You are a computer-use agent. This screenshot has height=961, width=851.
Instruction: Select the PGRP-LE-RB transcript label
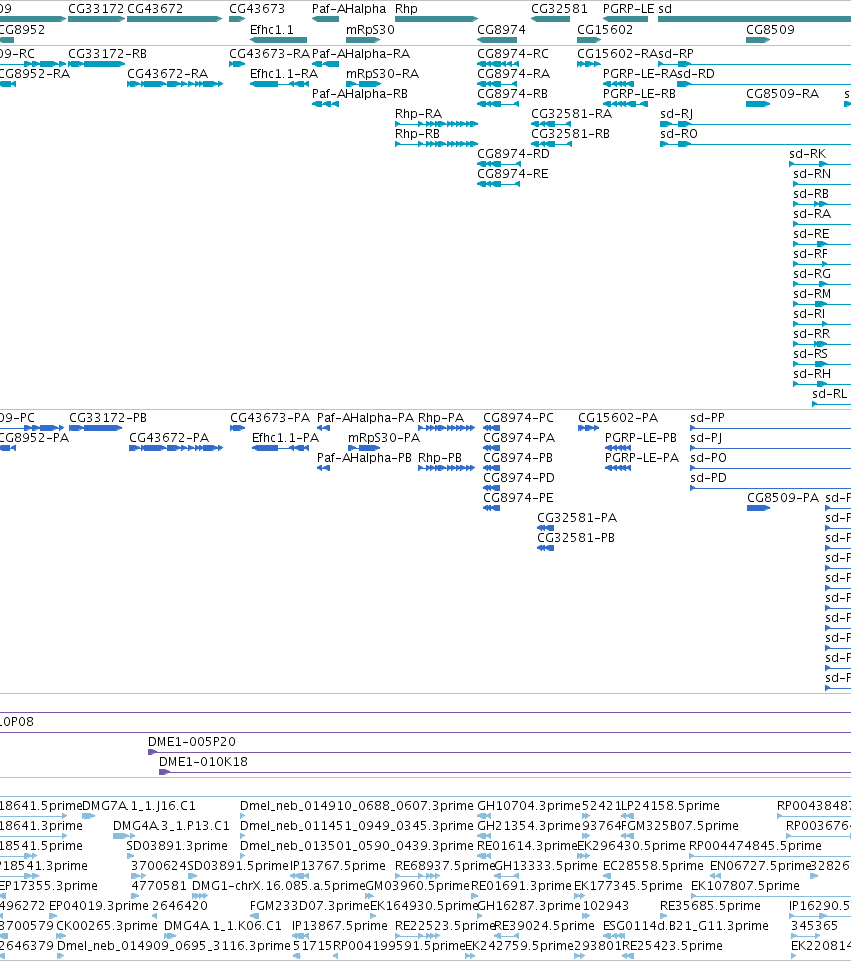(639, 94)
